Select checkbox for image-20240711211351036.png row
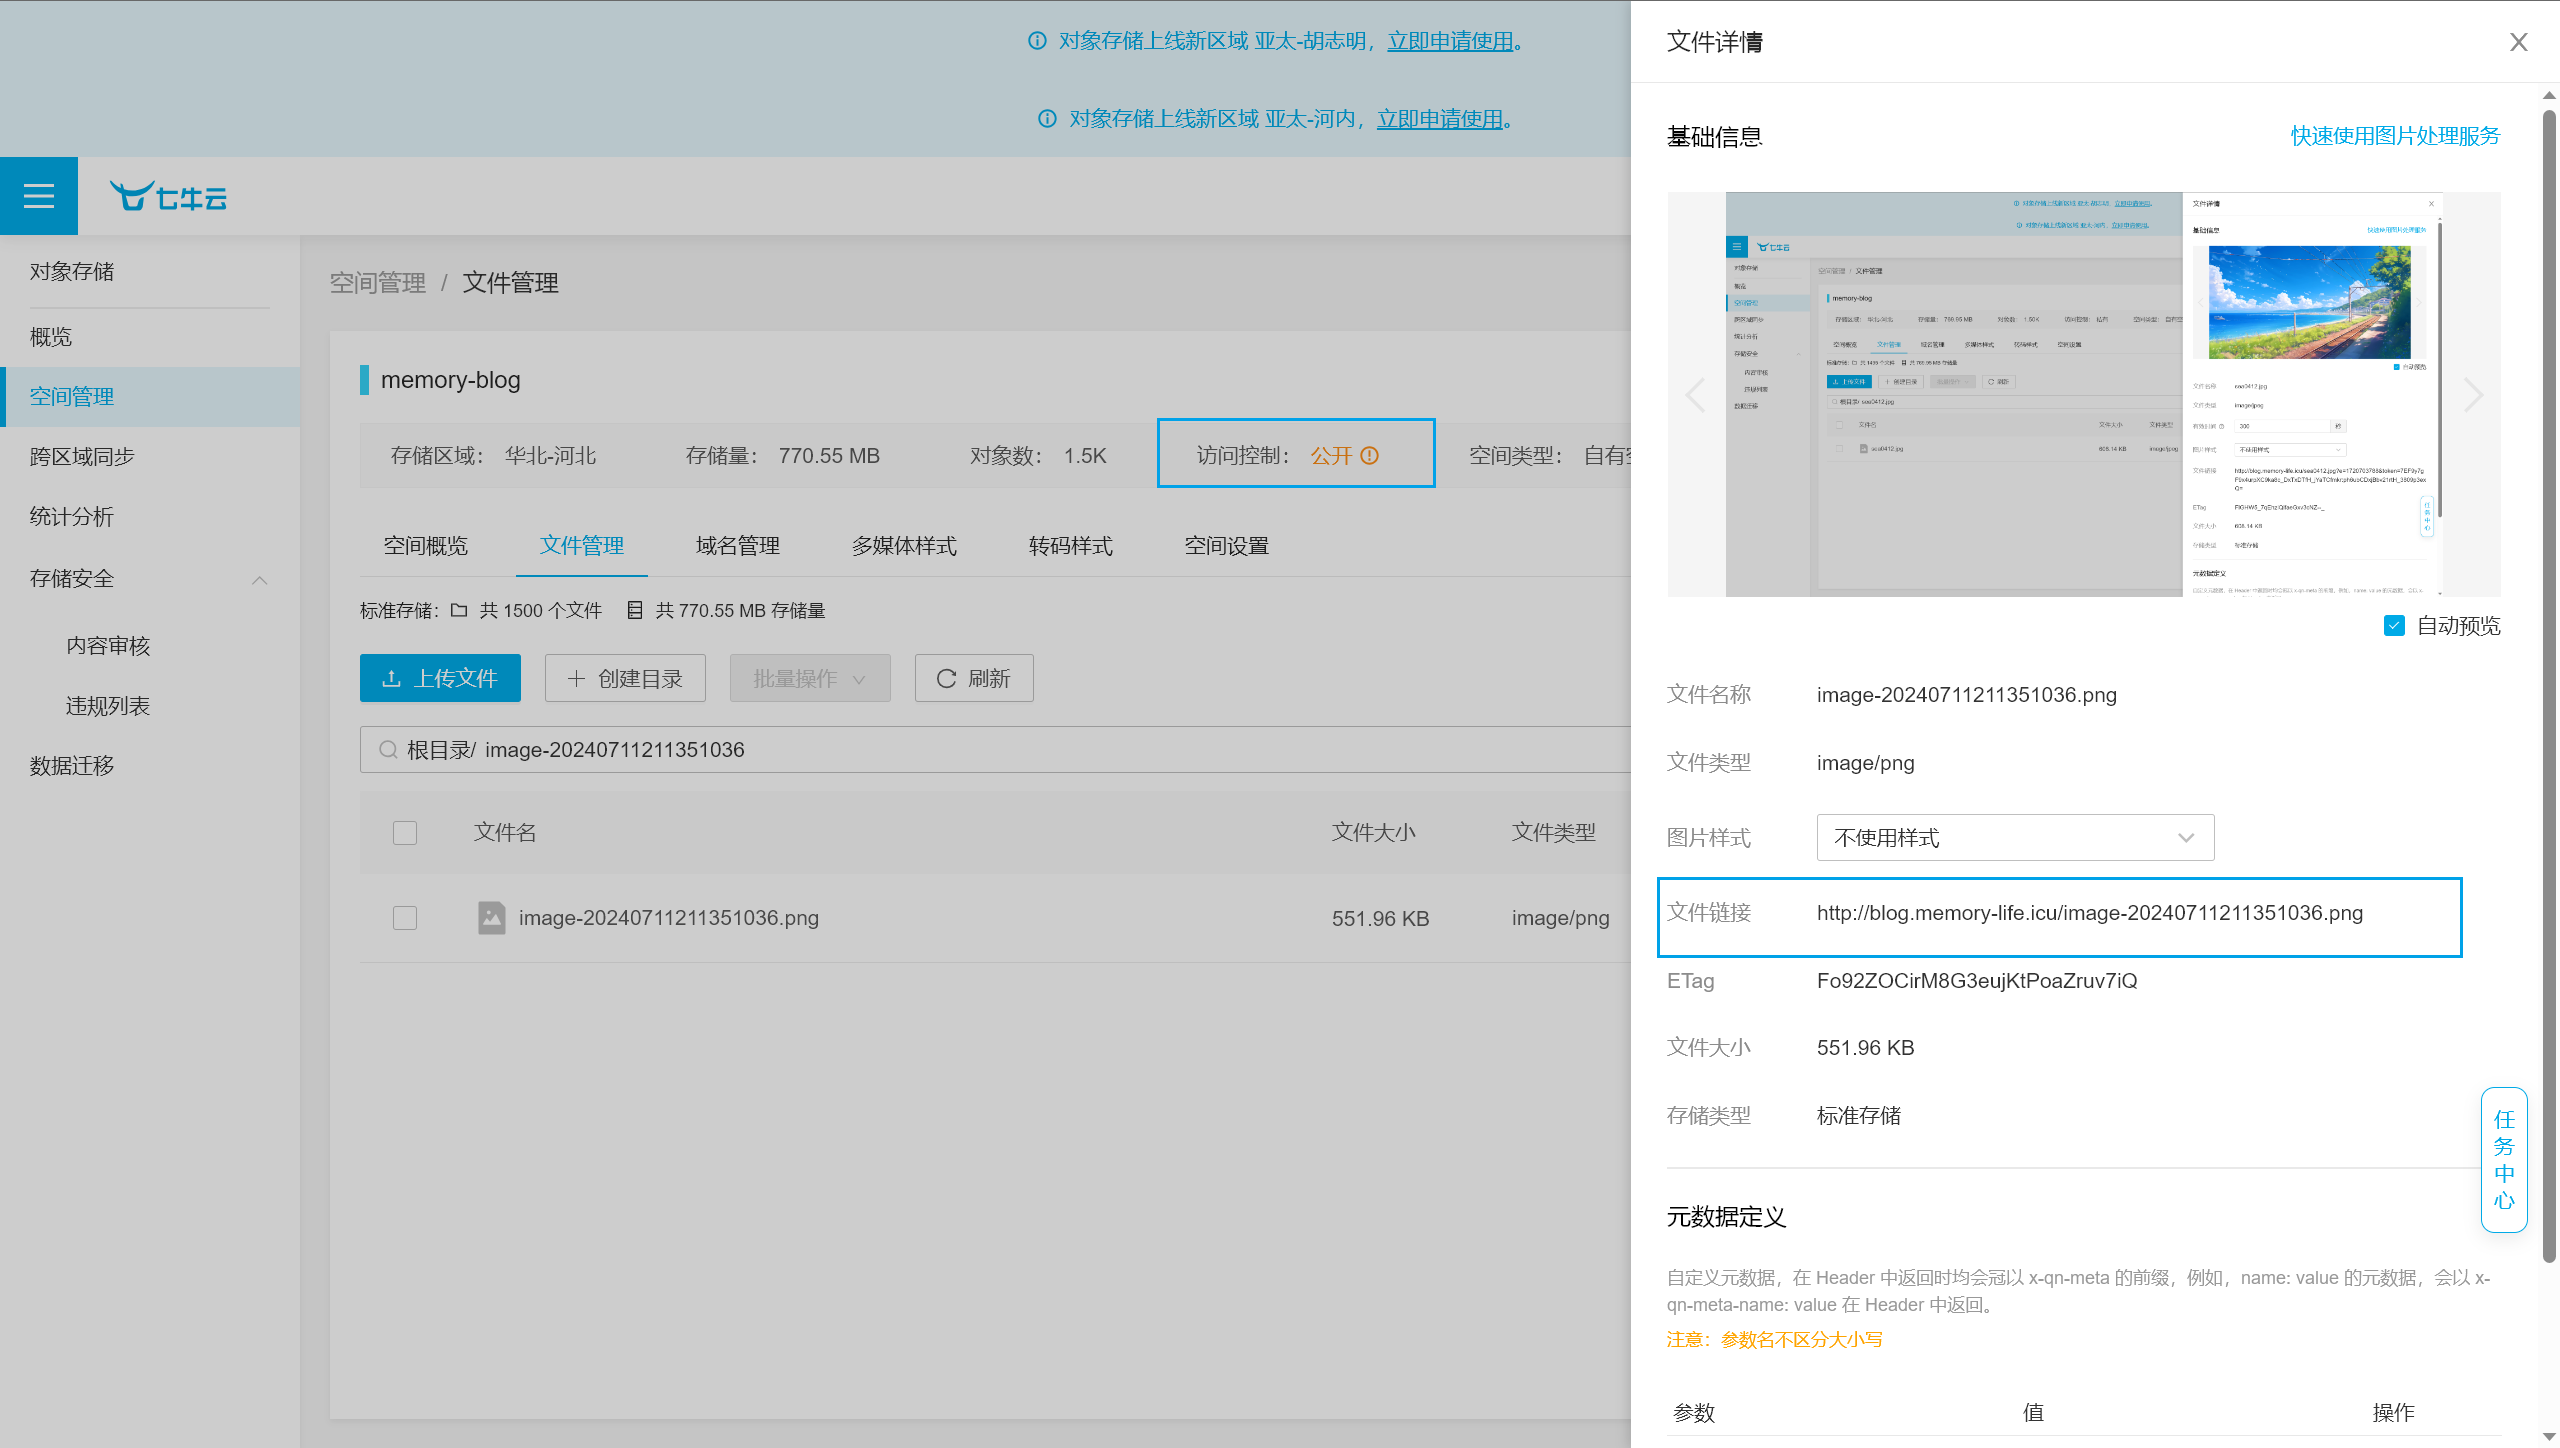Viewport: 2560px width, 1448px height. [405, 918]
